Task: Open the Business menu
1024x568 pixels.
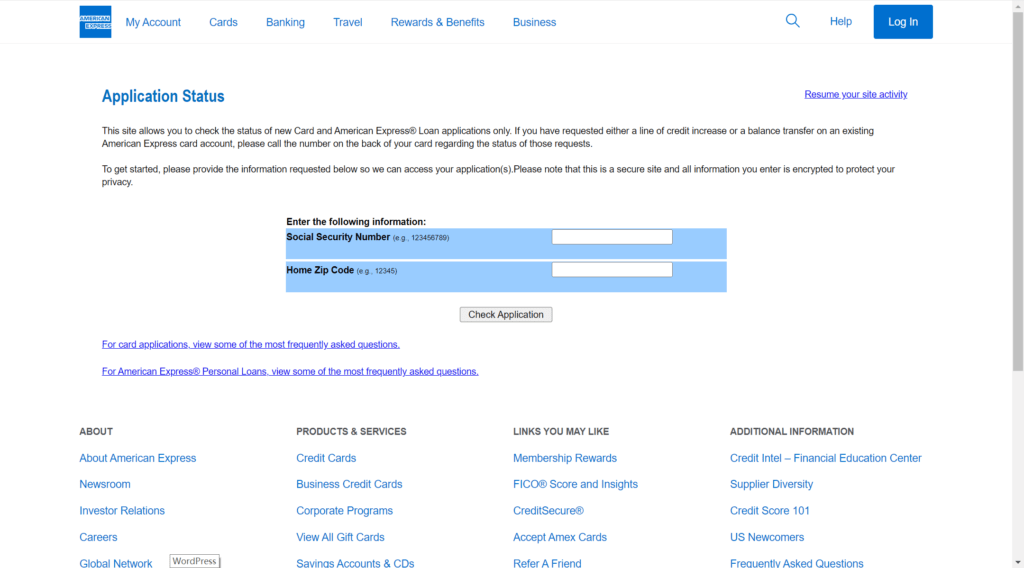Action: [x=534, y=22]
